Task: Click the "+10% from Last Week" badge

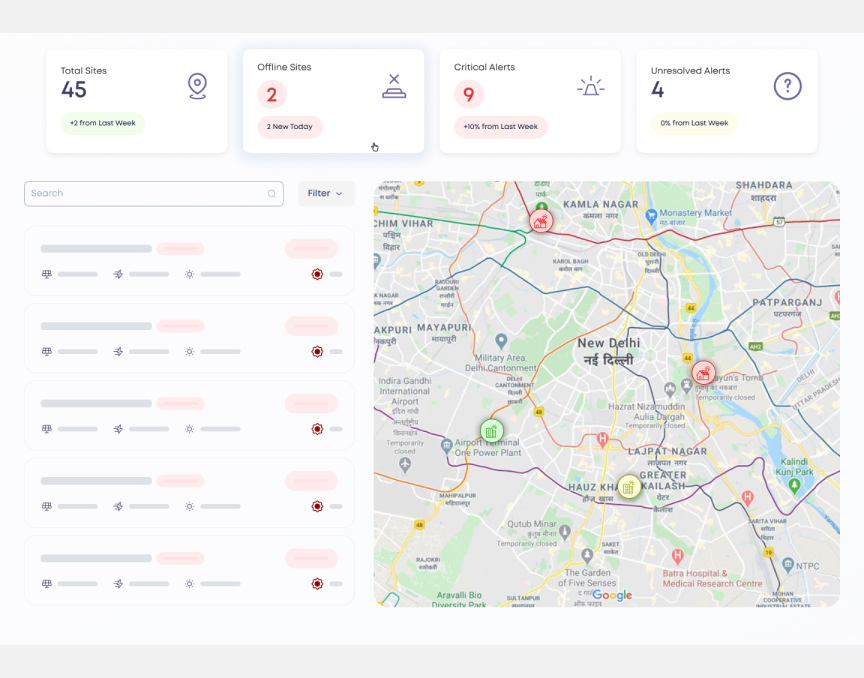Action: pos(500,127)
